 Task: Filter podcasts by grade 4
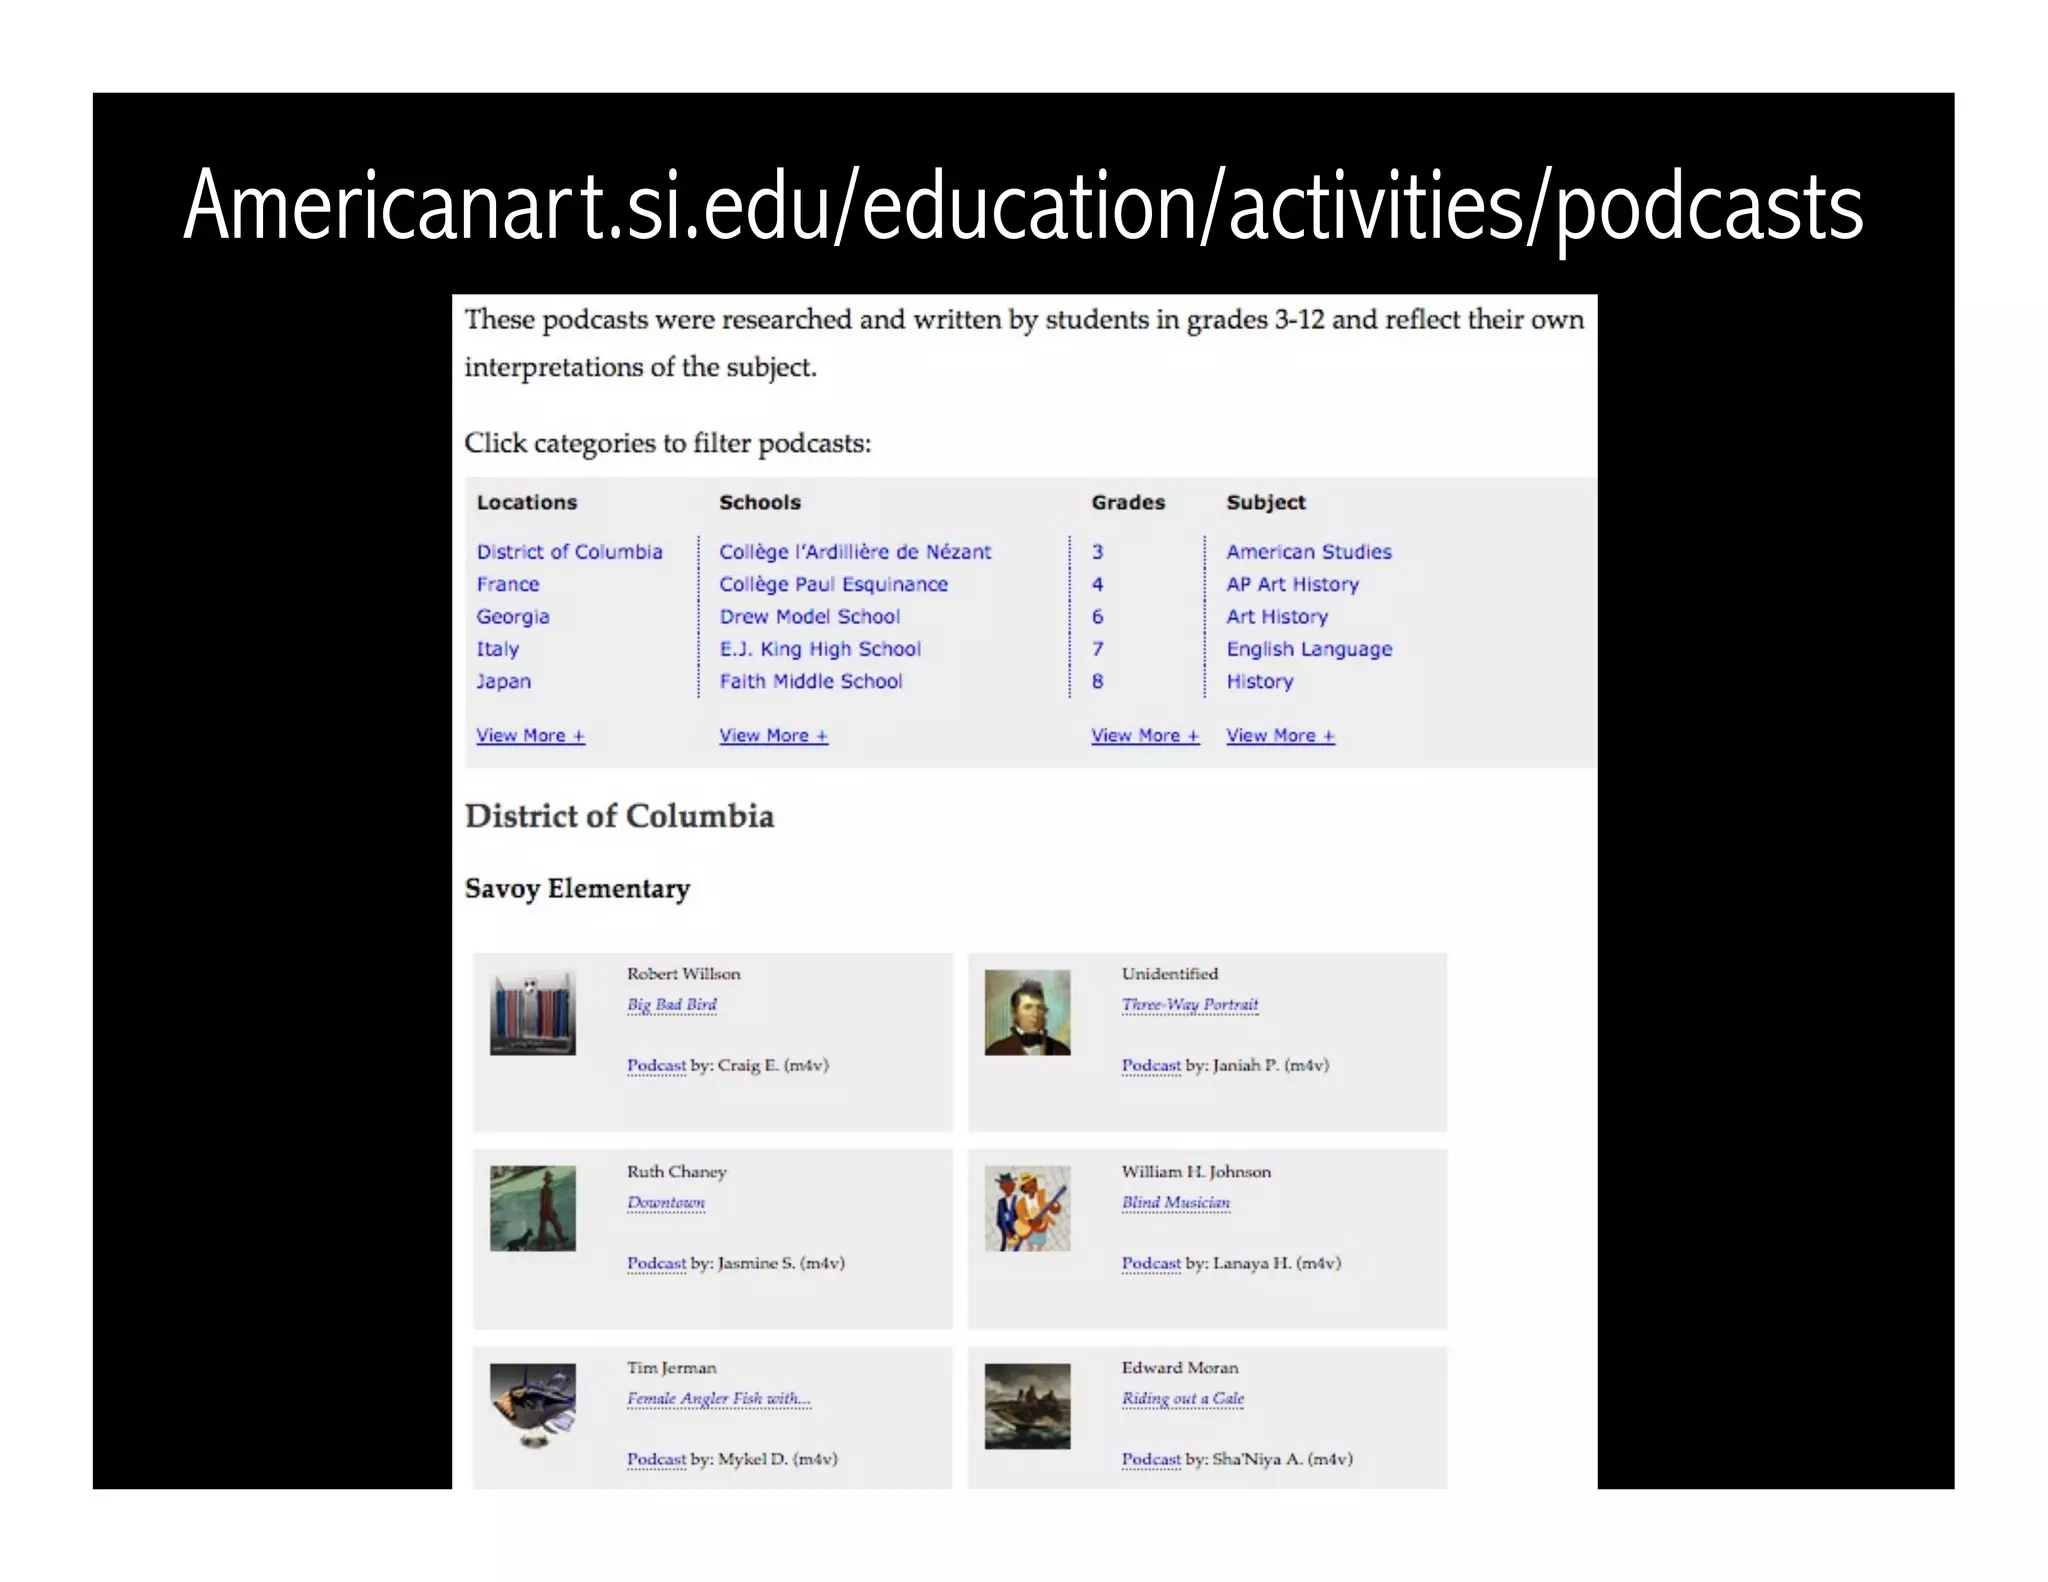pyautogui.click(x=1097, y=584)
